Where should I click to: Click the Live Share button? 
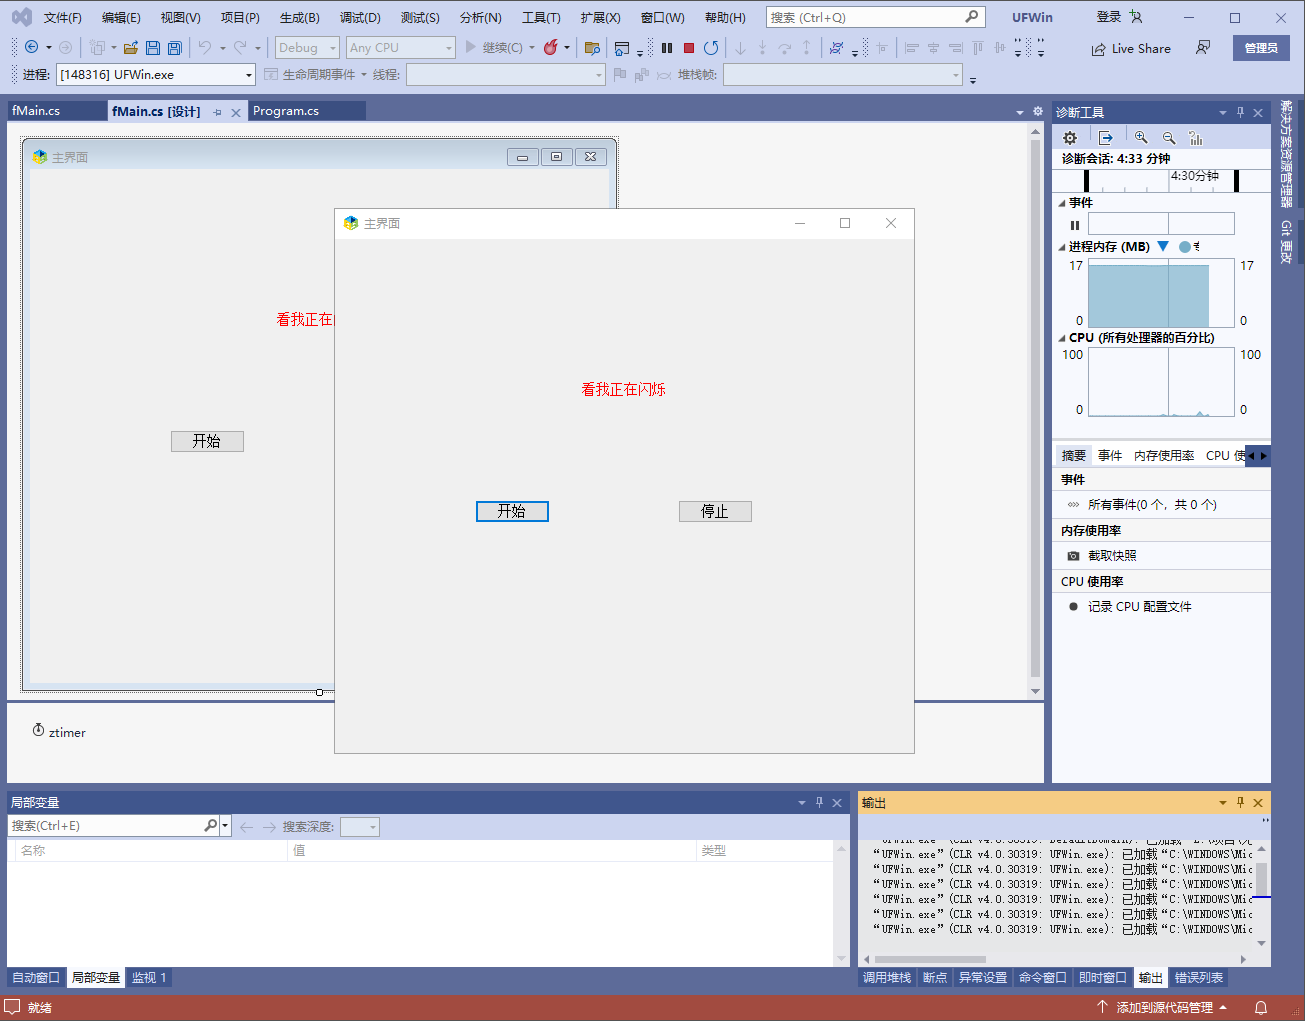coord(1131,48)
